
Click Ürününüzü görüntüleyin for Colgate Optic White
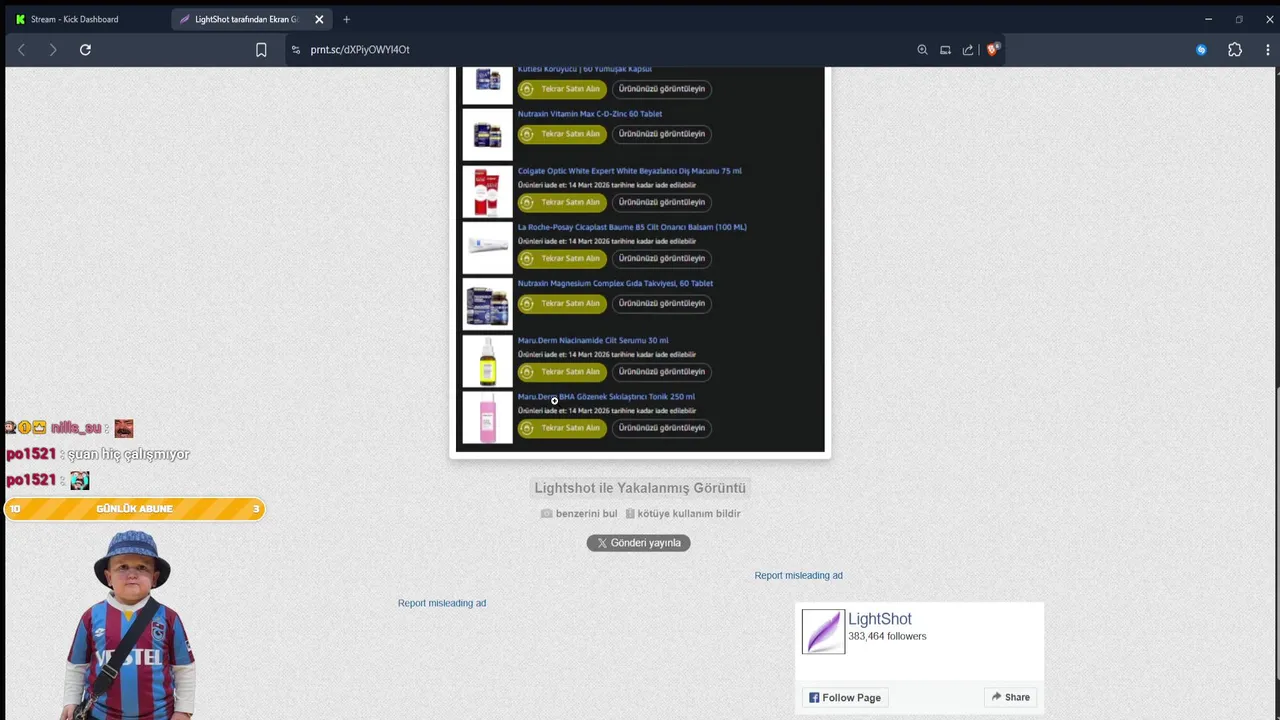(x=662, y=202)
